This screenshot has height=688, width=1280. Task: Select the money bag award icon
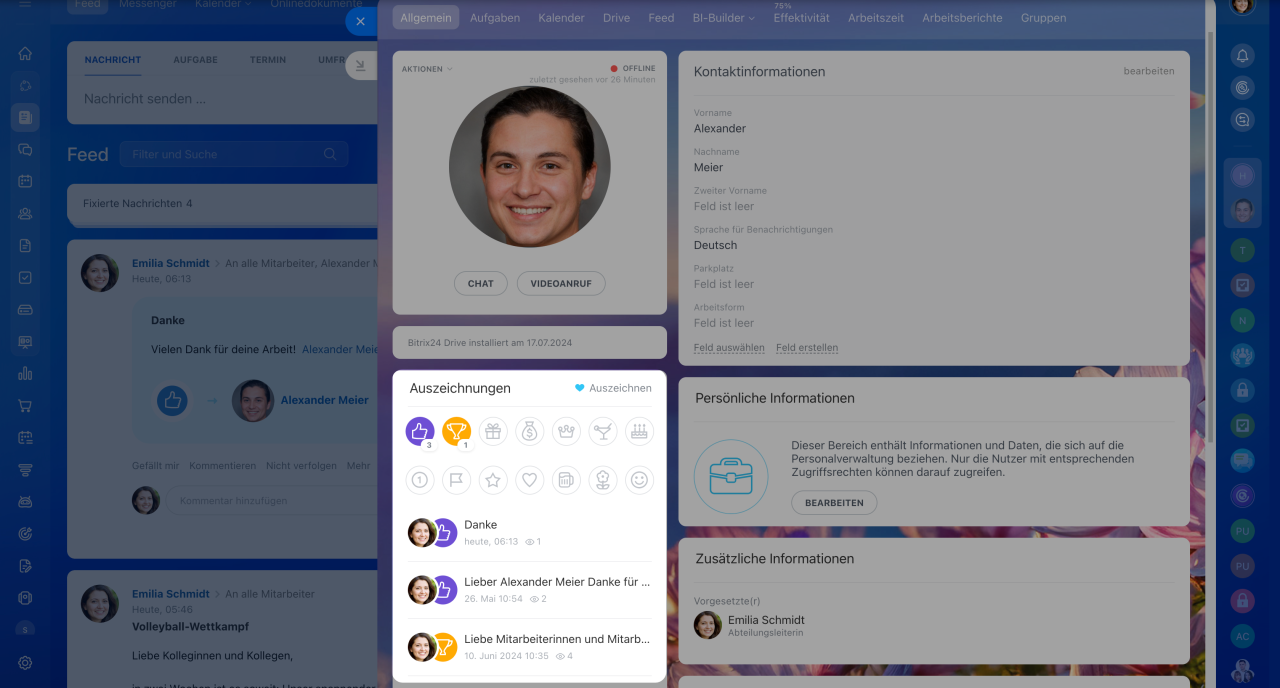[530, 431]
